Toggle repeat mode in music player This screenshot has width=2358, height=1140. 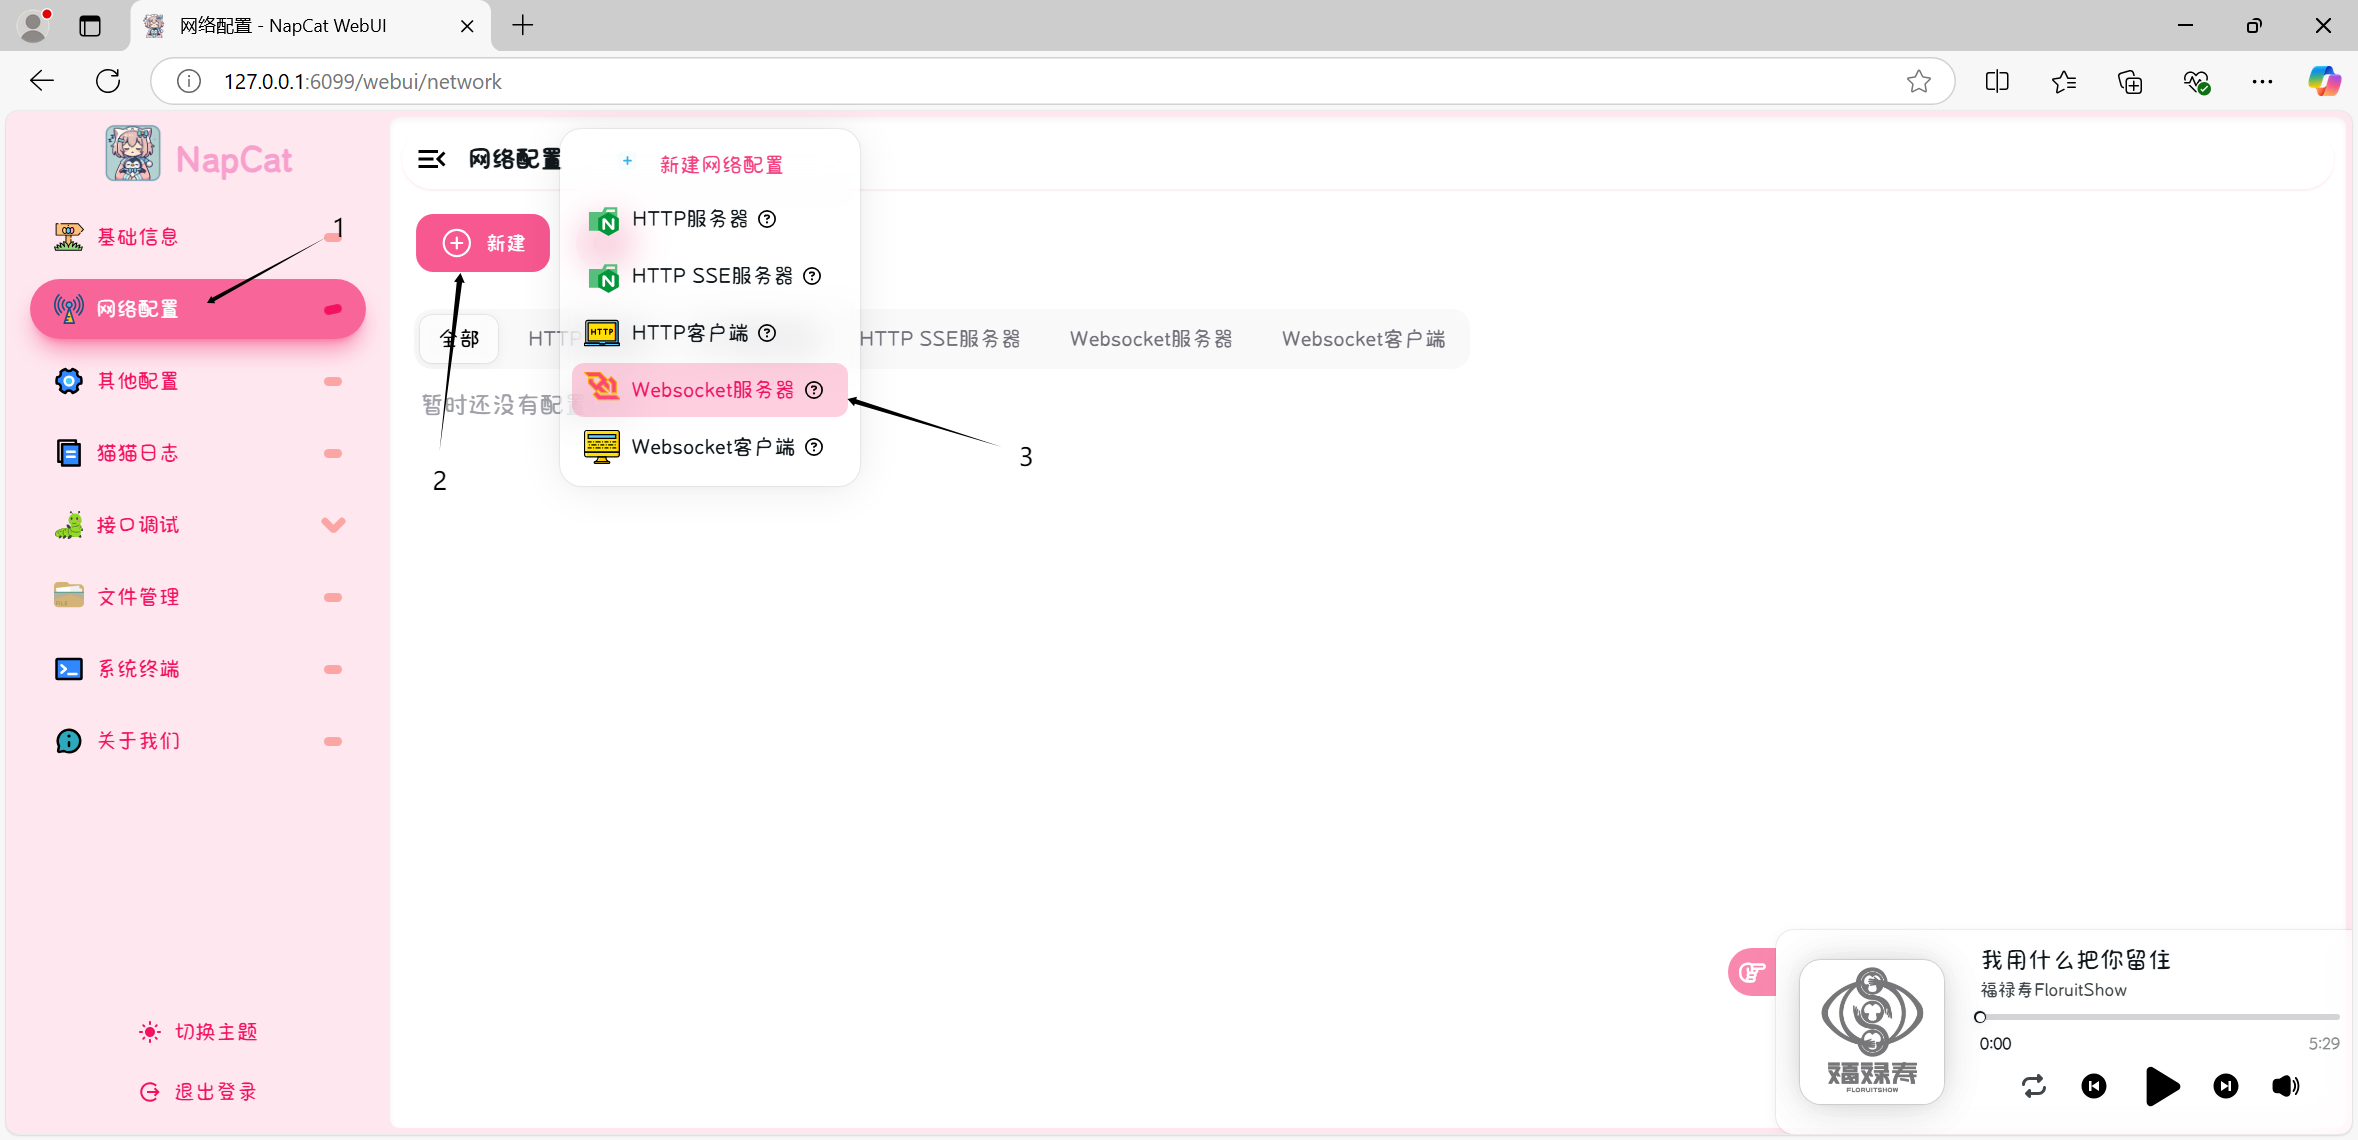pyautogui.click(x=2034, y=1086)
